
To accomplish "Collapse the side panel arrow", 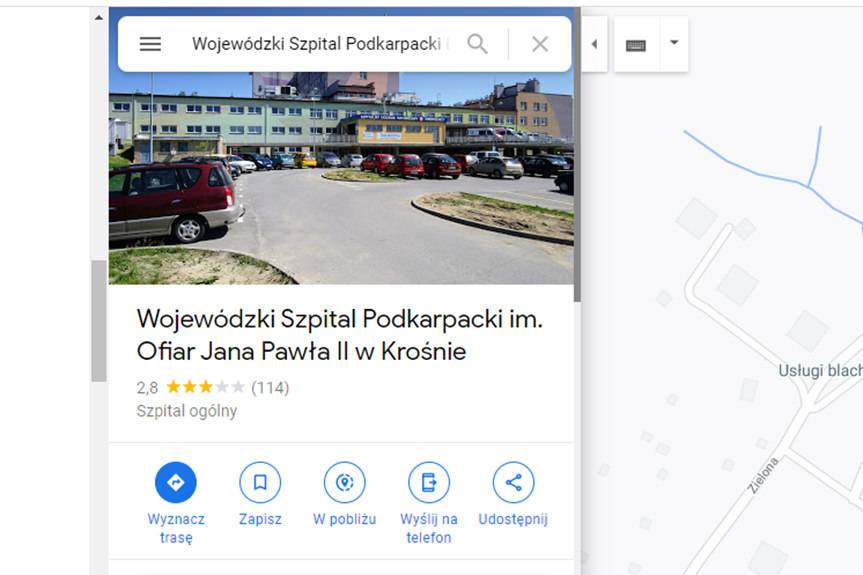I will coord(594,43).
